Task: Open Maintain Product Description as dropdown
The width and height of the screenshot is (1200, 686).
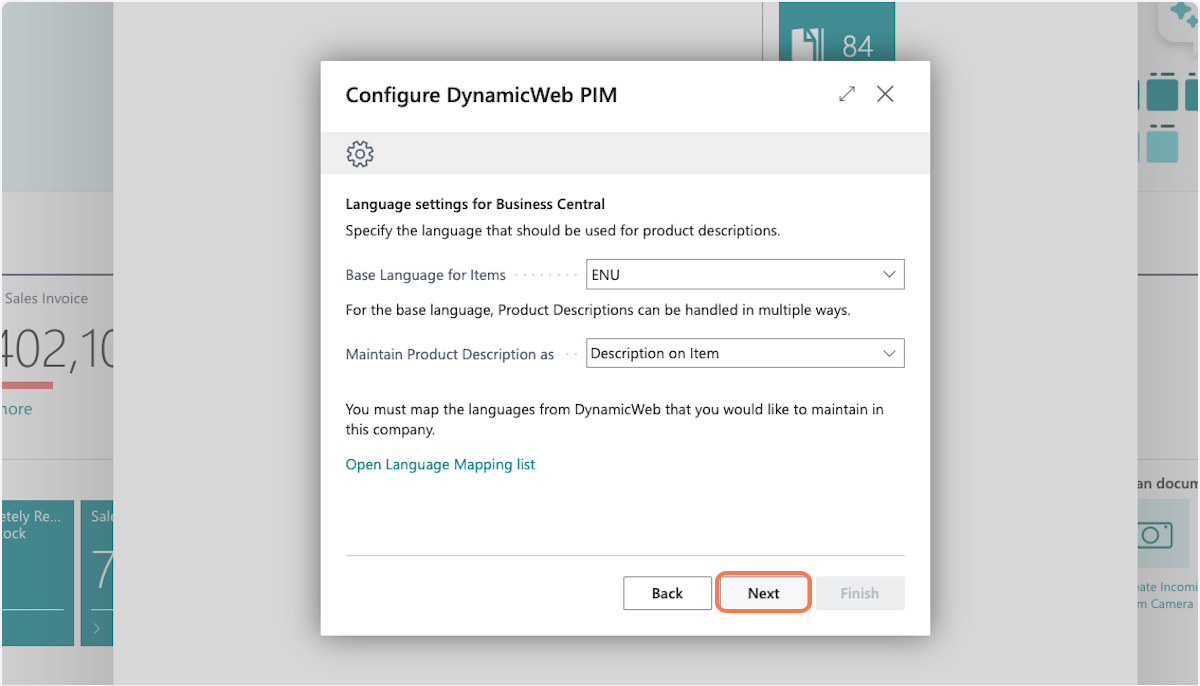Action: 745,353
